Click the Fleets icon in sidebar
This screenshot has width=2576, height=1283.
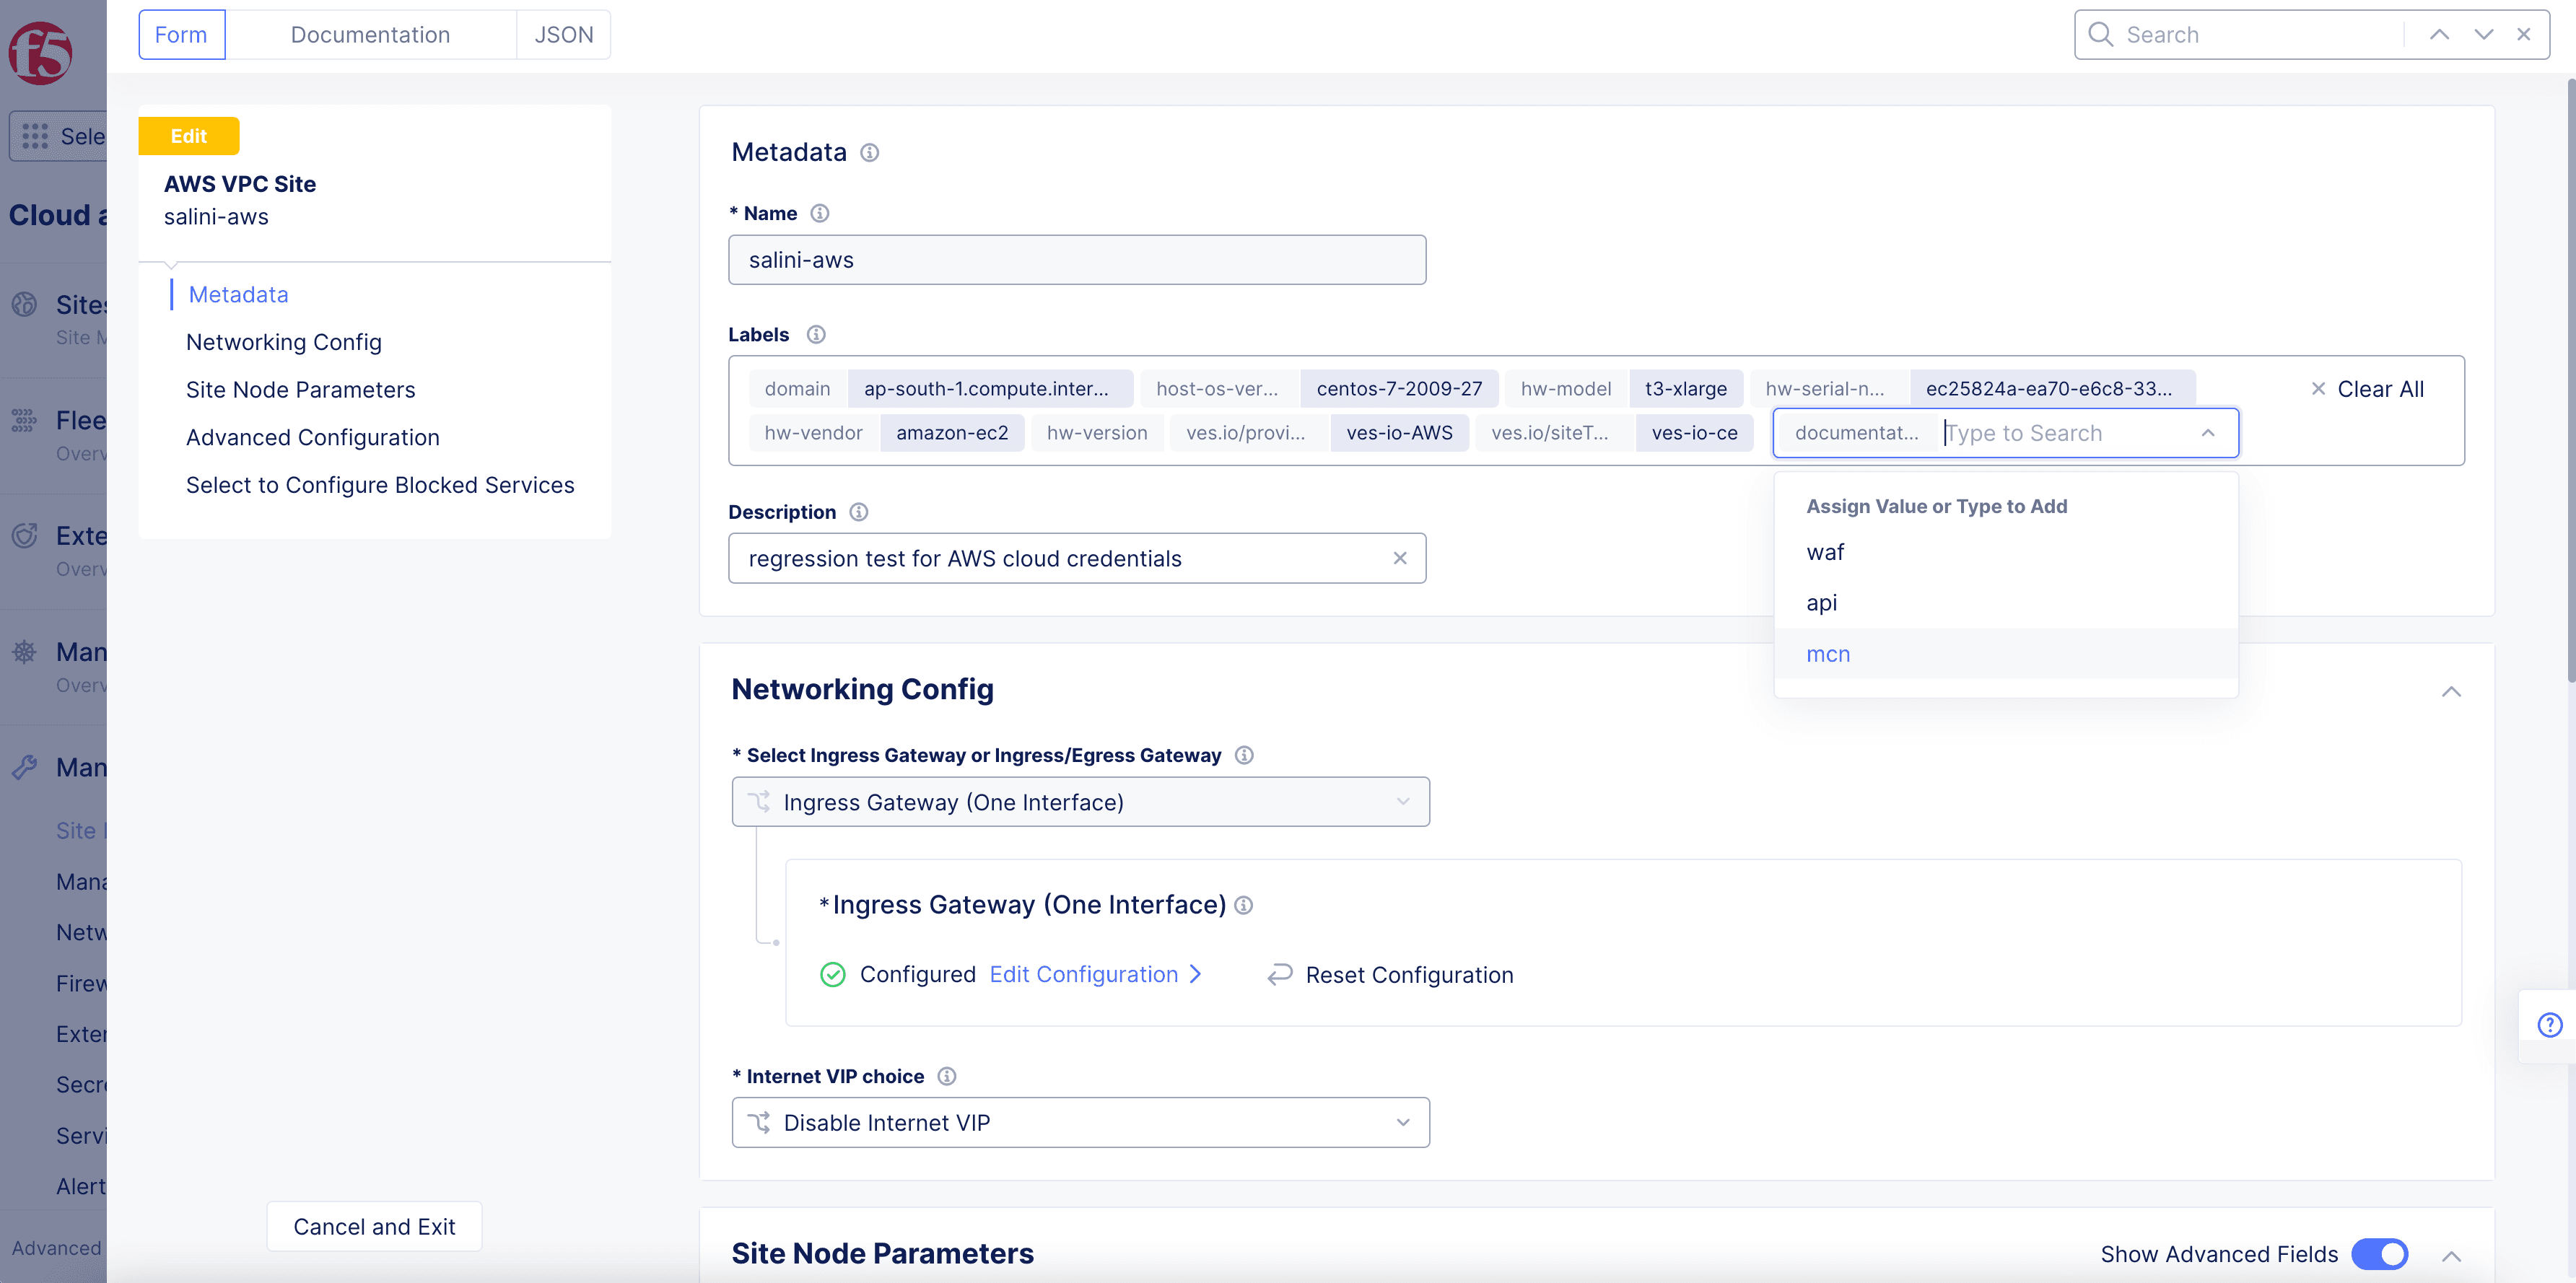24,420
